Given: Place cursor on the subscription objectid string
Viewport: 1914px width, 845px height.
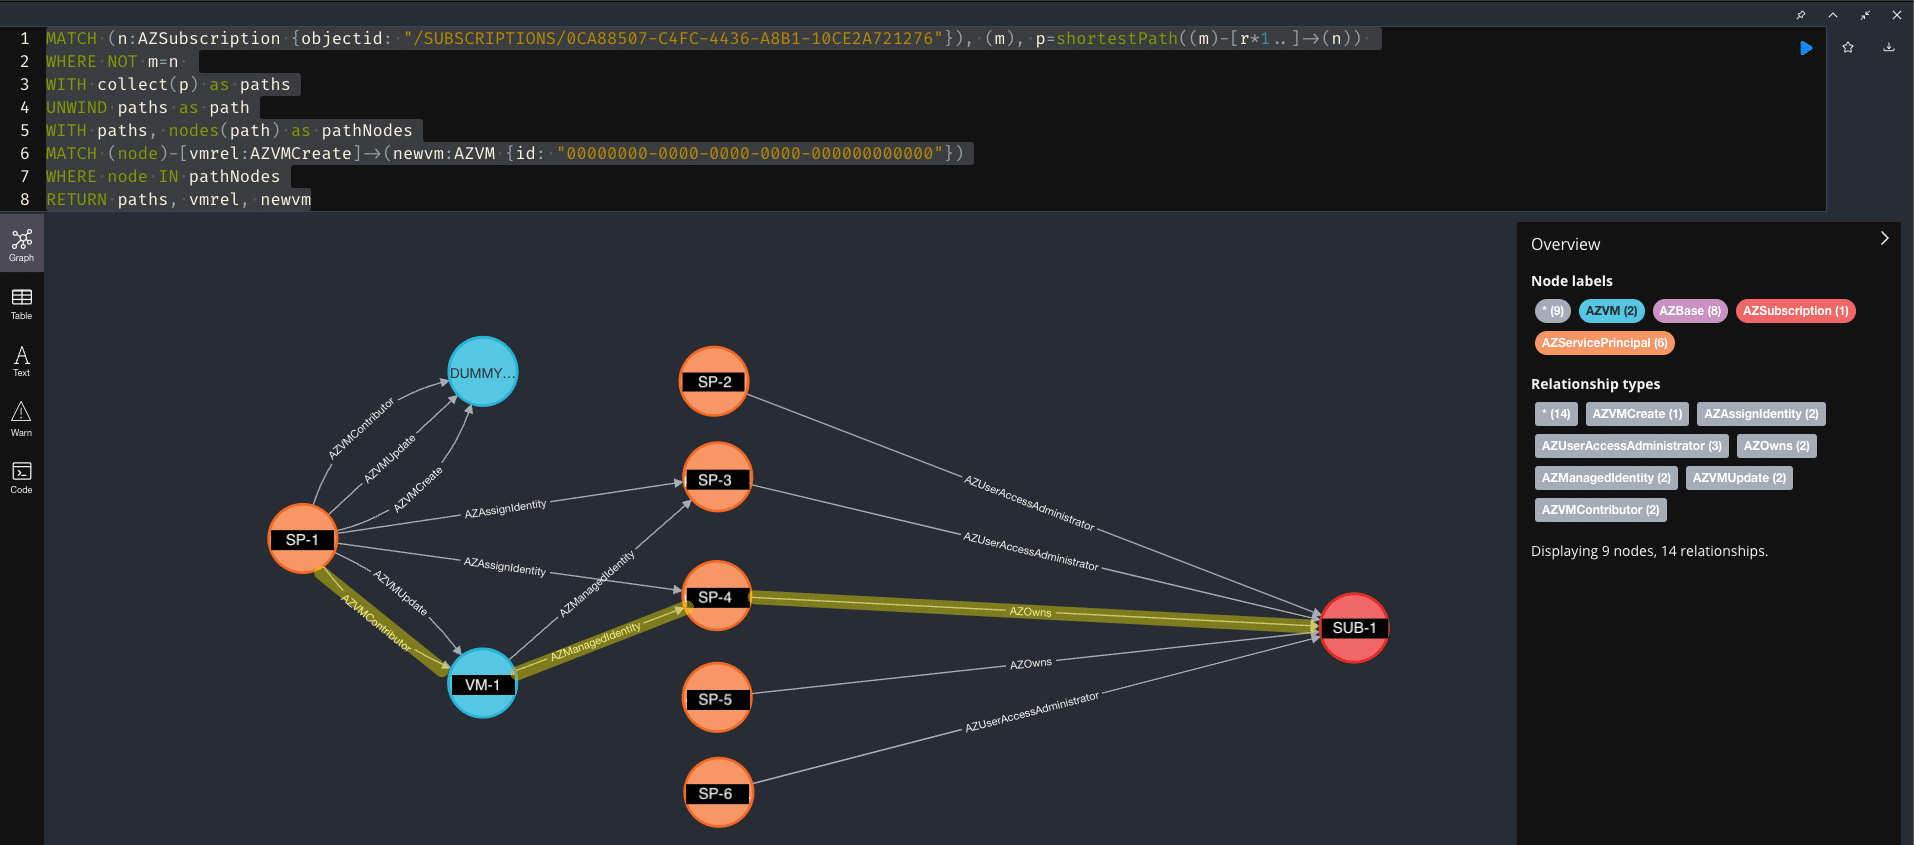Looking at the screenshot, I should [x=673, y=38].
